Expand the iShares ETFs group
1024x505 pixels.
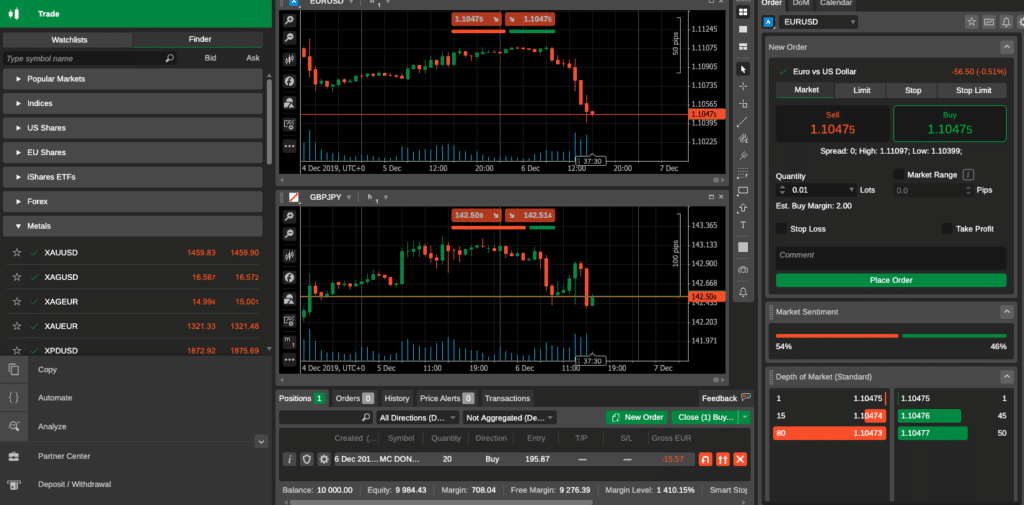(x=133, y=177)
